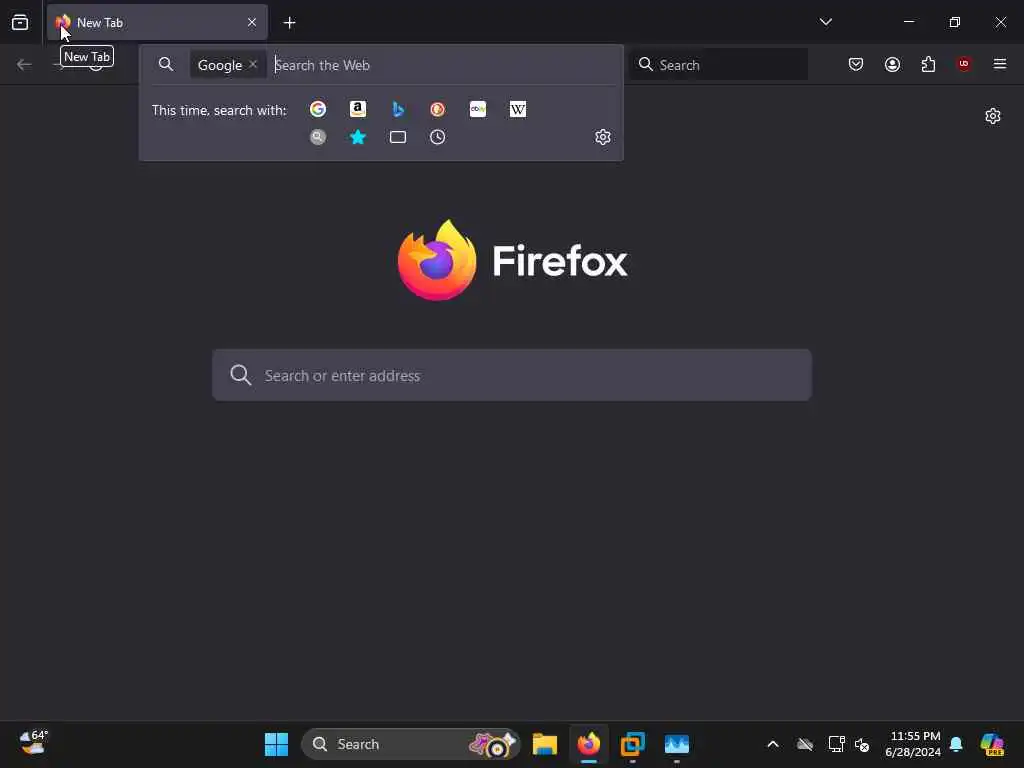Open File Explorer from taskbar
The width and height of the screenshot is (1024, 768).
click(x=545, y=744)
